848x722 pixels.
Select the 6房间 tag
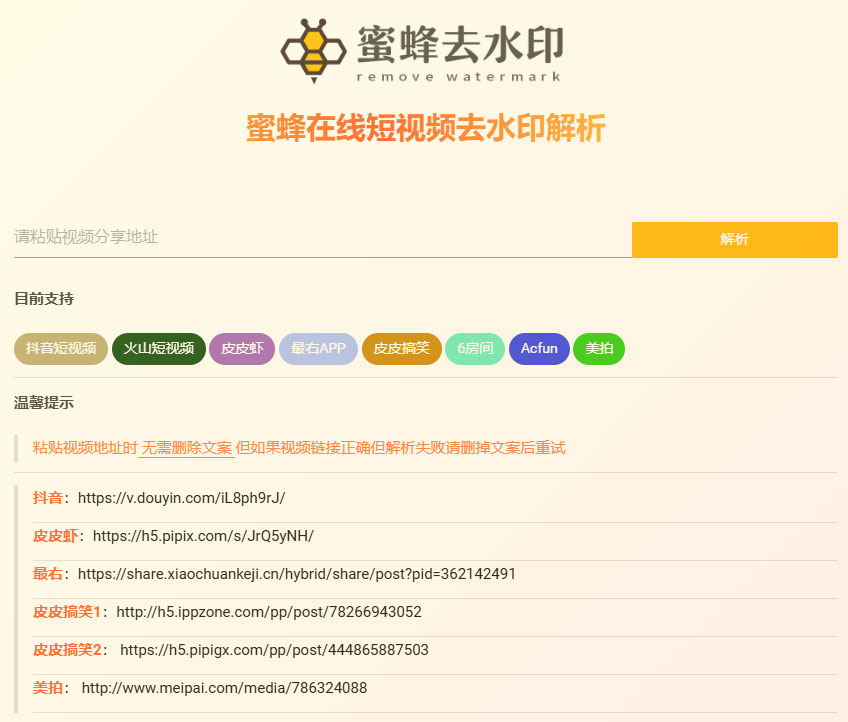pyautogui.click(x=475, y=349)
